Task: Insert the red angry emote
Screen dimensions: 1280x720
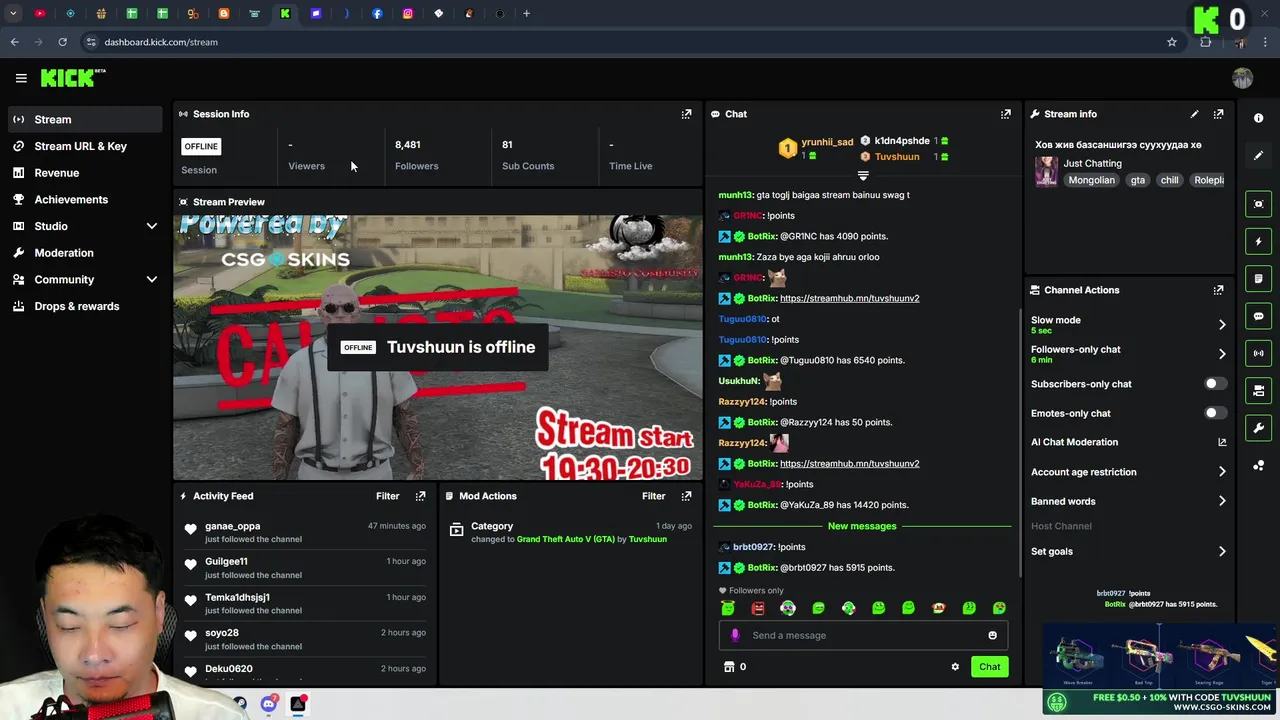Action: 758,608
